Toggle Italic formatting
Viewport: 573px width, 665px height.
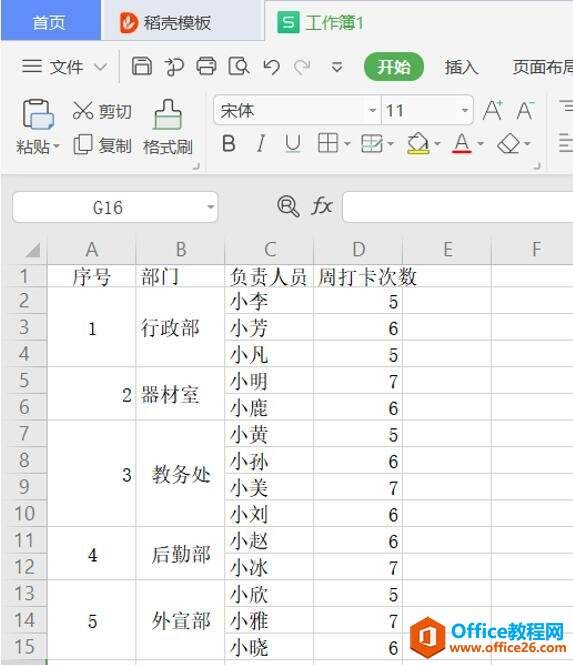(261, 143)
